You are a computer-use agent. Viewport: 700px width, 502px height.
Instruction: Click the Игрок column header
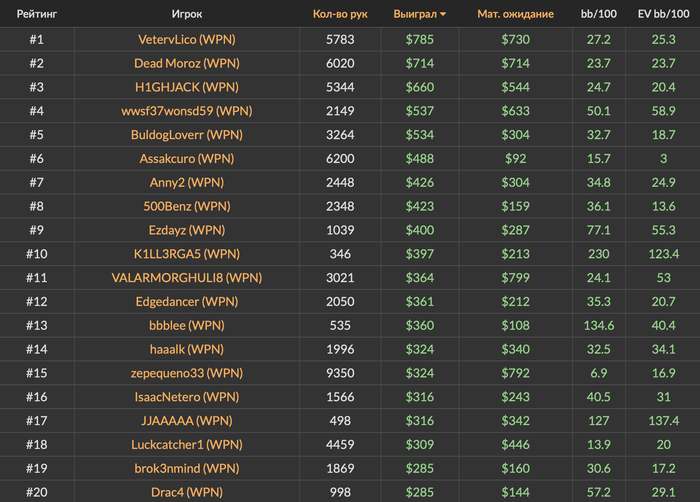pyautogui.click(x=187, y=14)
